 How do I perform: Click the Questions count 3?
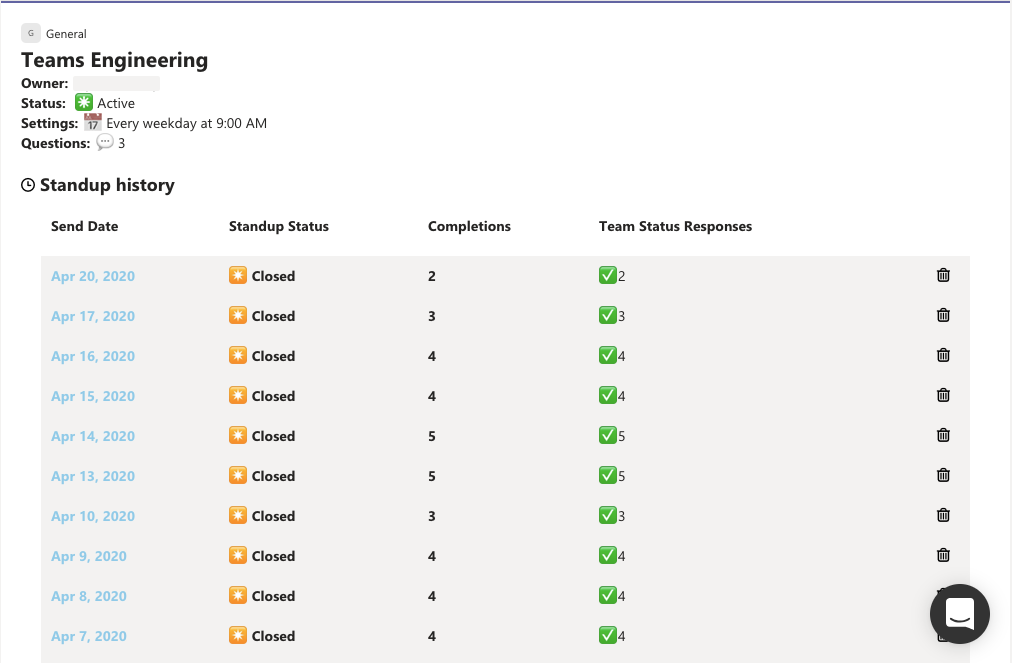[121, 143]
